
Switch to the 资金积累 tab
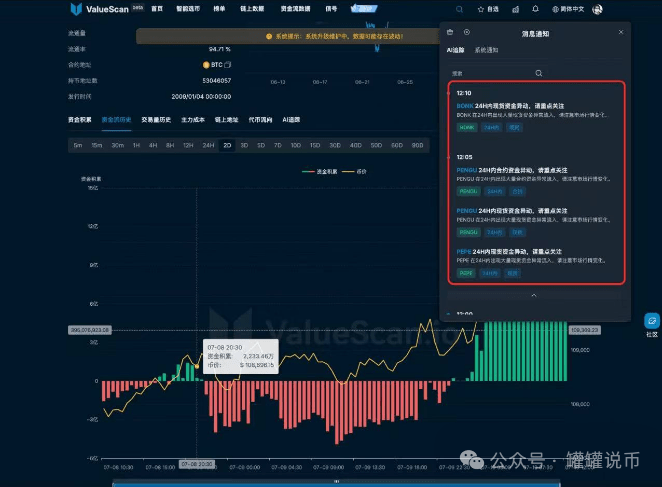click(x=80, y=120)
